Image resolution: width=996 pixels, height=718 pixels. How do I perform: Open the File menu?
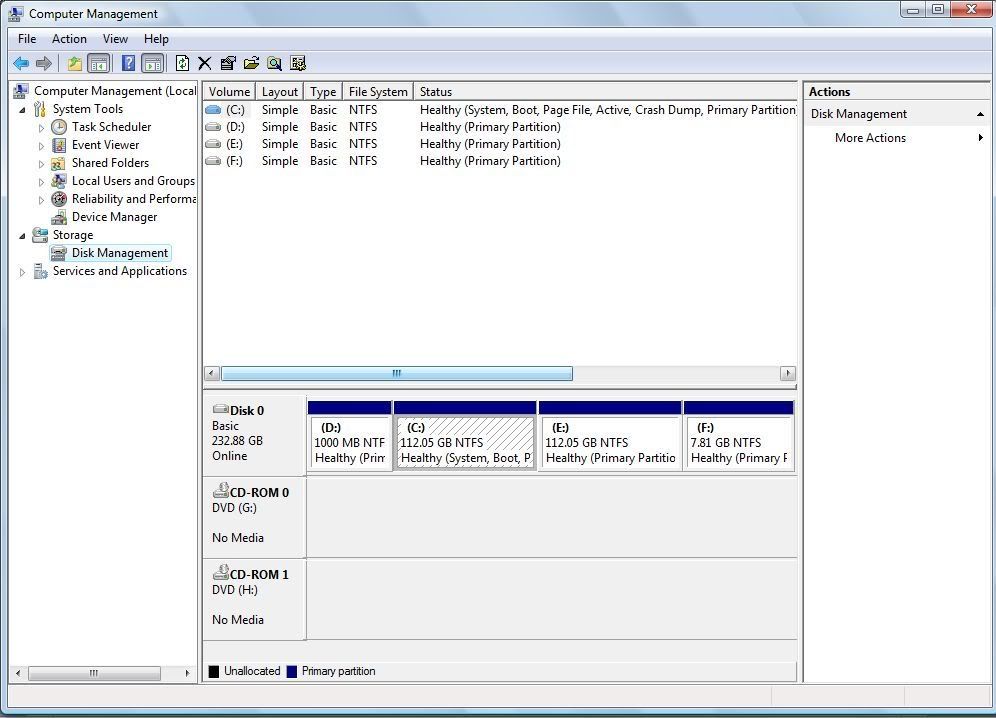(27, 39)
